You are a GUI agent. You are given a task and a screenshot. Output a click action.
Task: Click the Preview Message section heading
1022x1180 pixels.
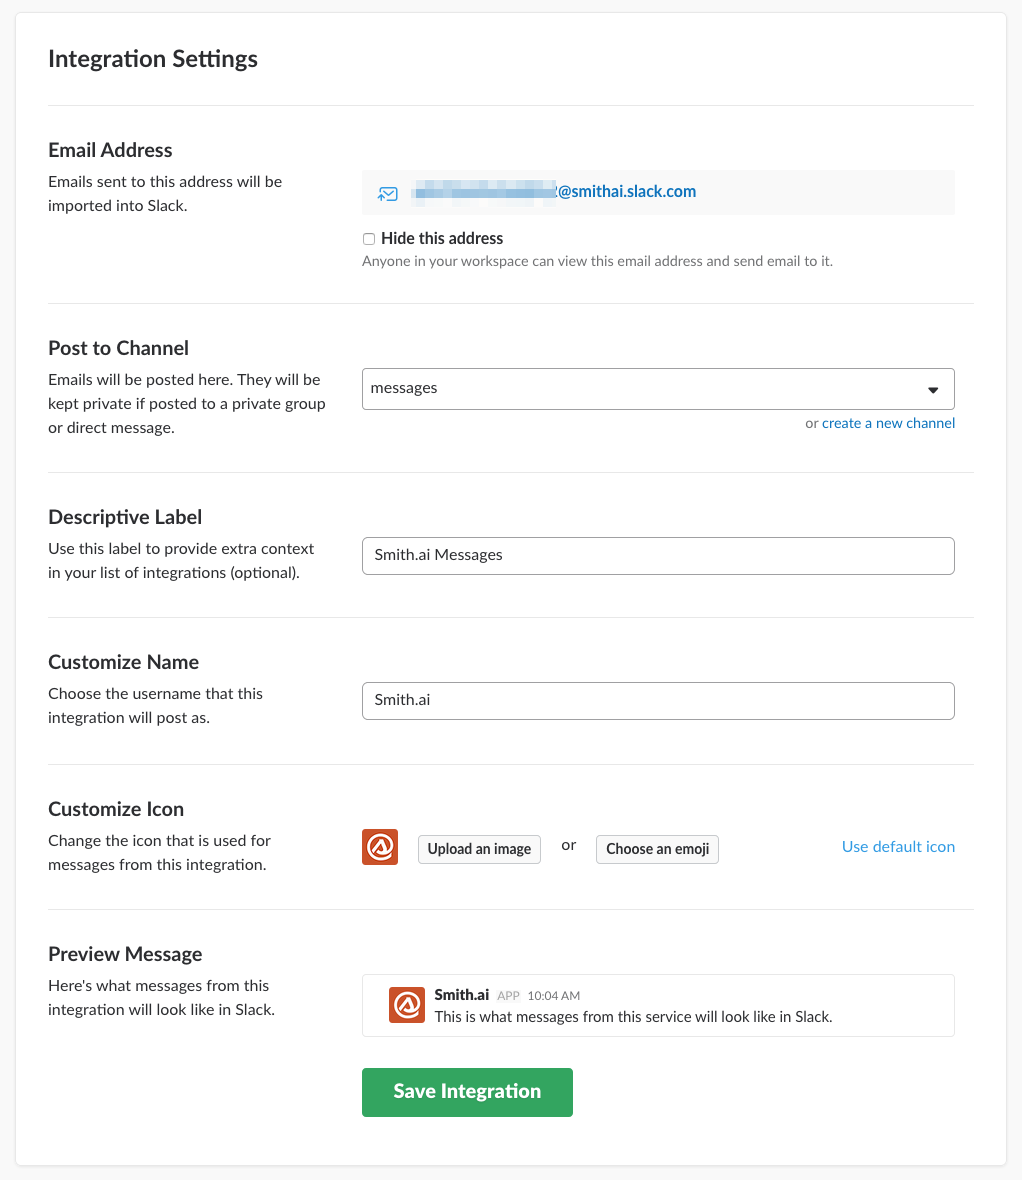(125, 954)
